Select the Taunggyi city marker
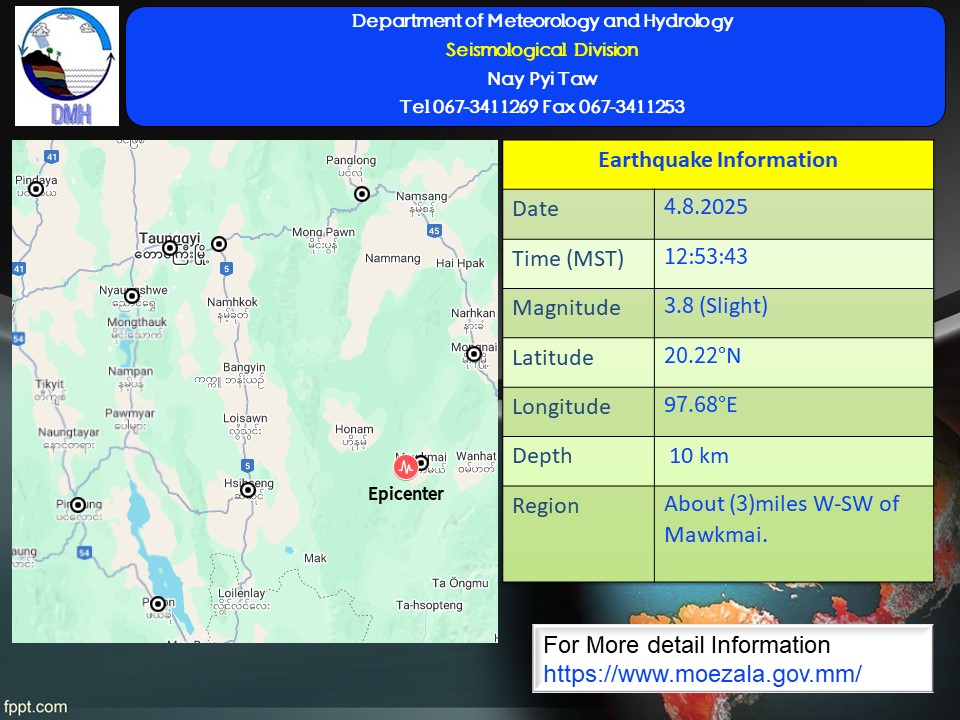 click(170, 248)
